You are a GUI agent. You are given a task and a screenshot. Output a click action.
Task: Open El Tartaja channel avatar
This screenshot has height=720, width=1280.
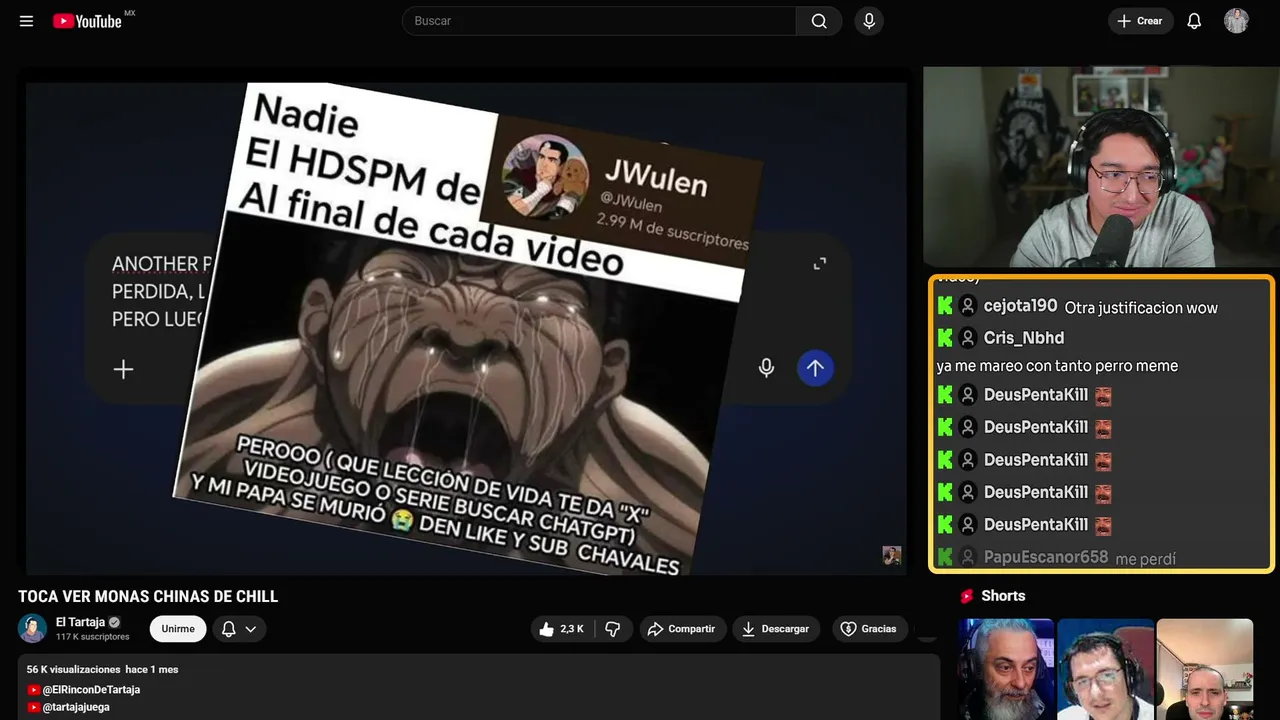click(33, 628)
